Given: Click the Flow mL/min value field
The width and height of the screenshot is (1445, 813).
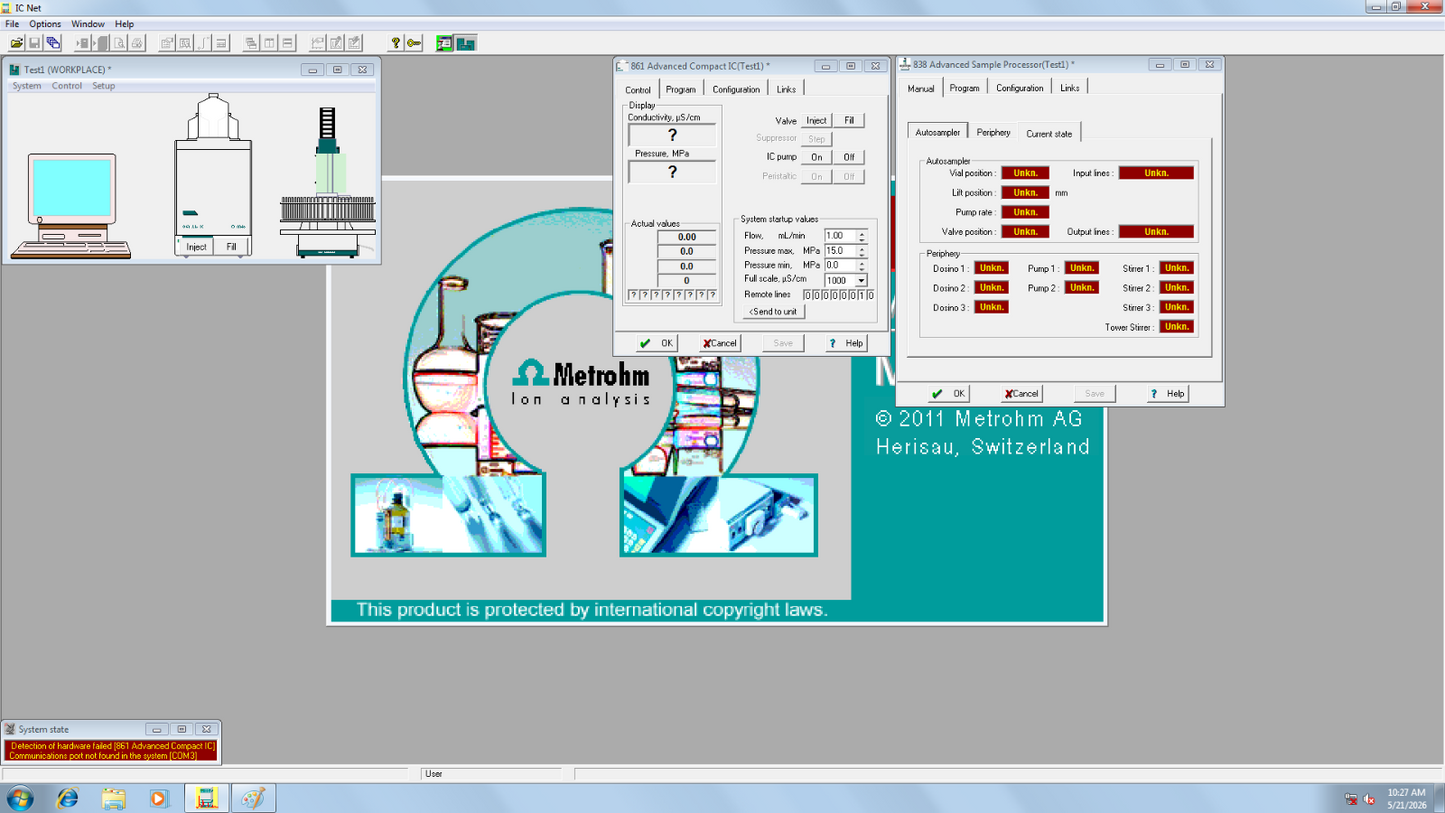Looking at the screenshot, I should click(840, 236).
